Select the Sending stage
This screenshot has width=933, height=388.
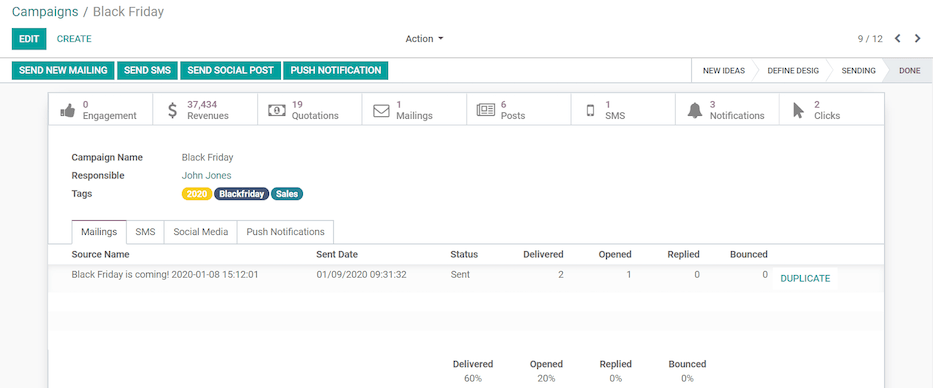858,70
